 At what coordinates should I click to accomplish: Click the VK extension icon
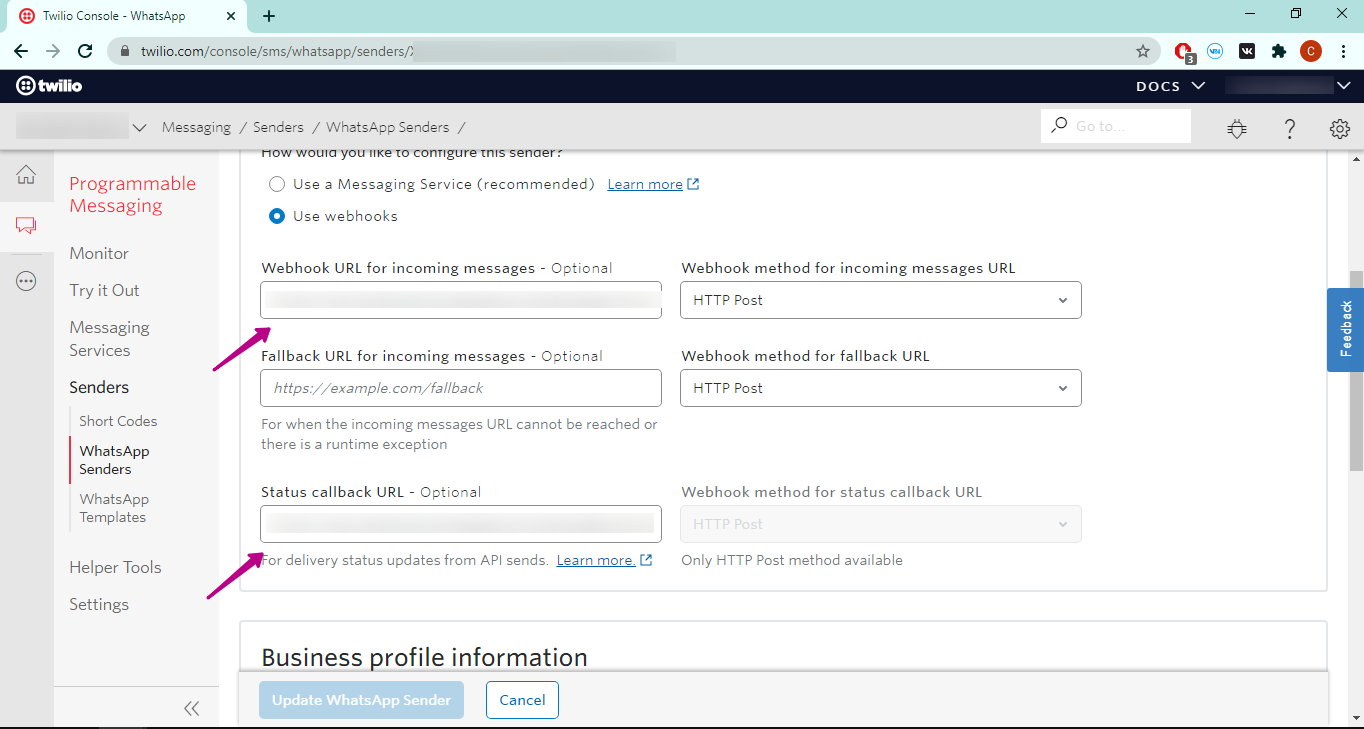[x=1247, y=51]
